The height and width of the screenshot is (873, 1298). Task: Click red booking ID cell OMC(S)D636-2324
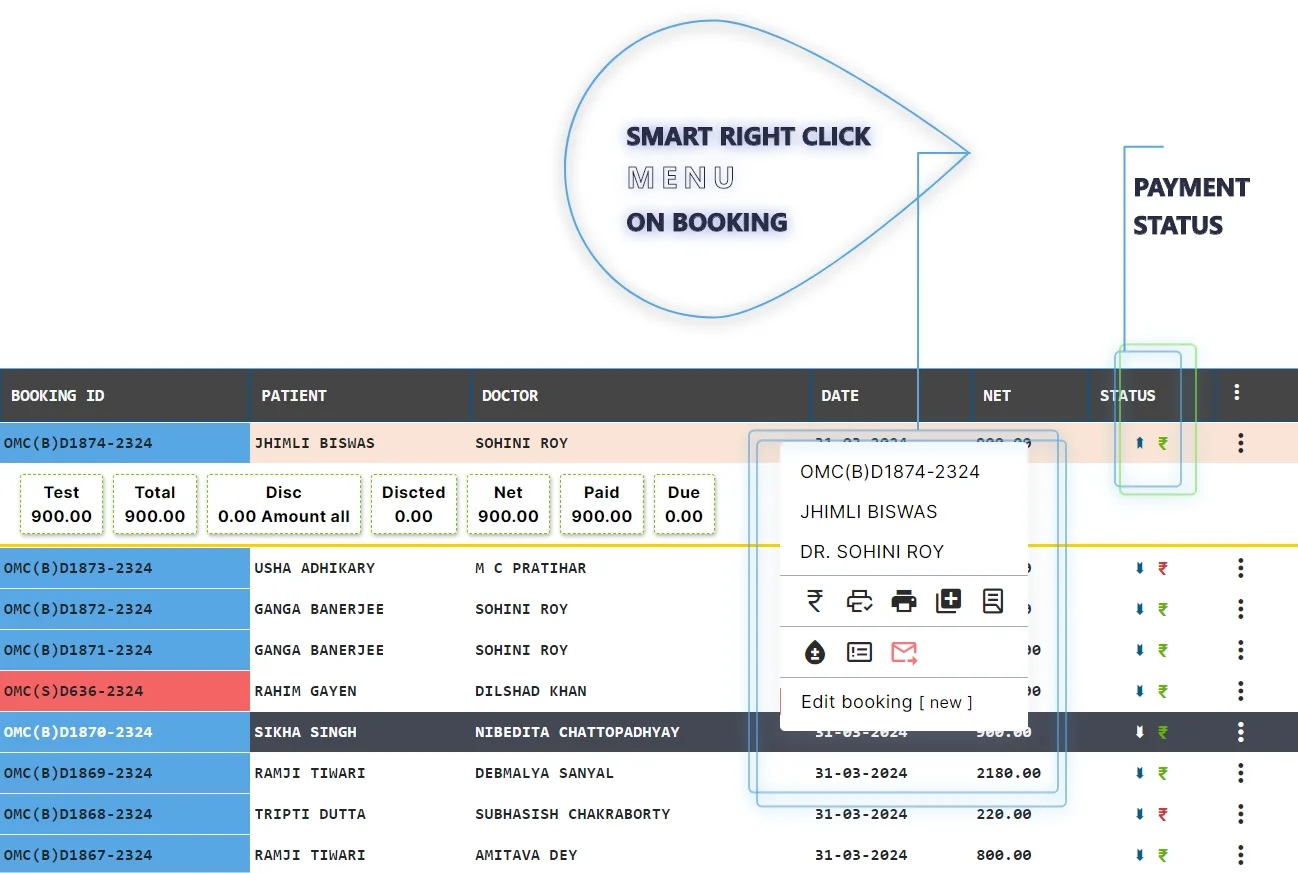pos(125,691)
